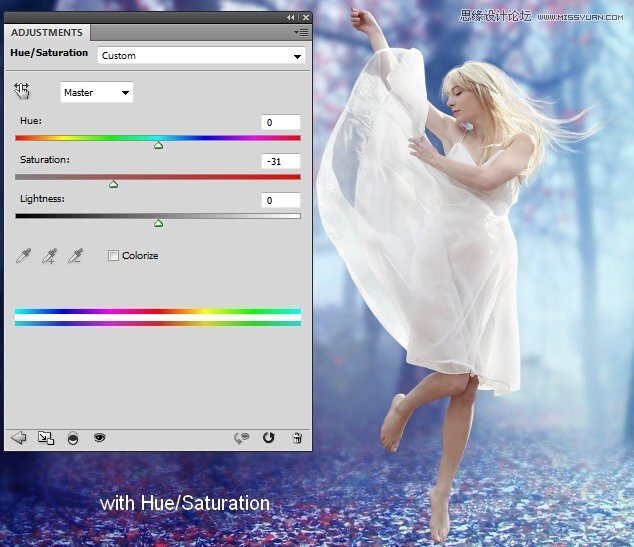
Task: Select the ADJUSTMENTS panel tab
Action: point(47,33)
